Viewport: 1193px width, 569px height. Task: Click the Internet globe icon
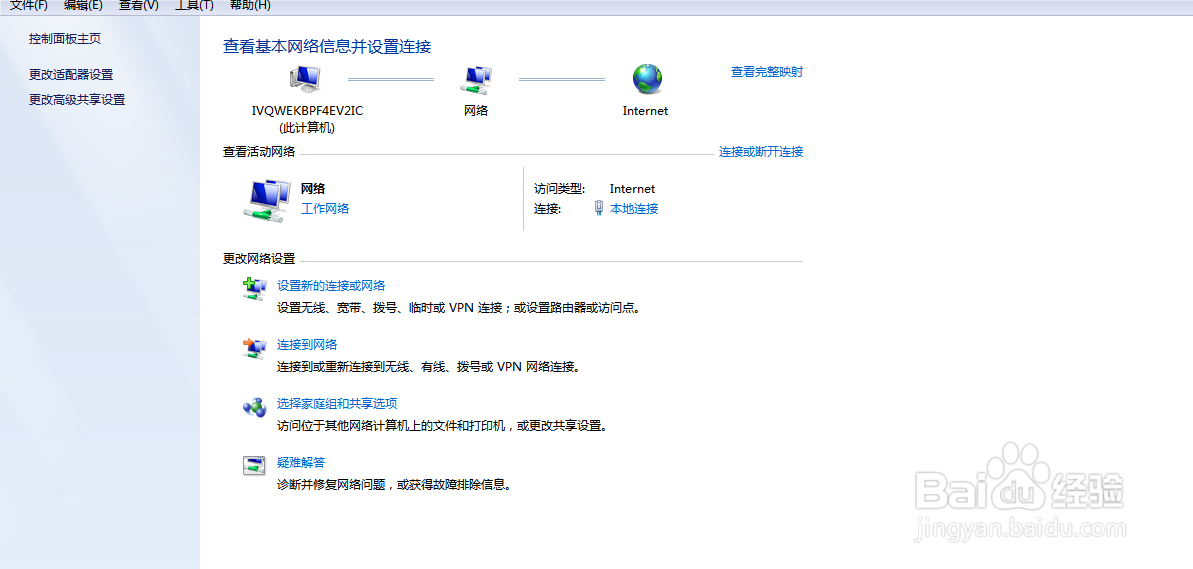(x=647, y=78)
